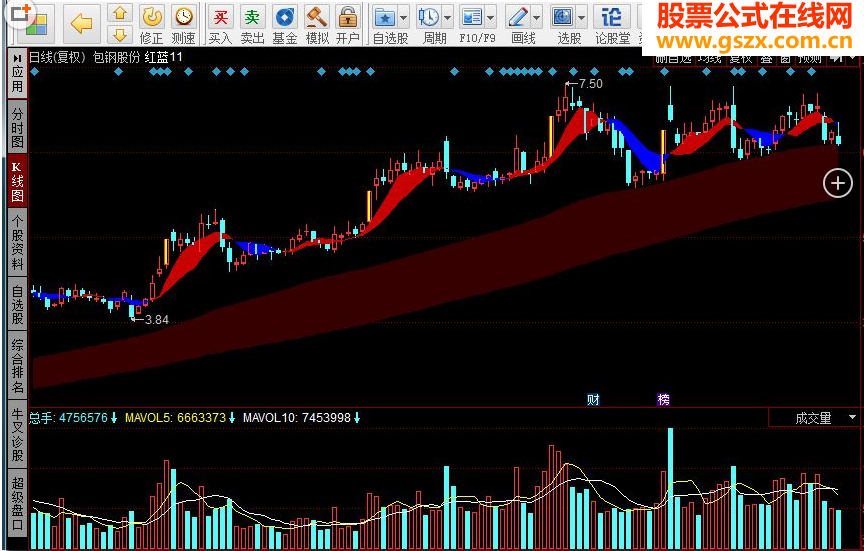Viewport: 864px width, 551px height.
Task: Click the 包钢股份 stock name
Action: point(116,57)
